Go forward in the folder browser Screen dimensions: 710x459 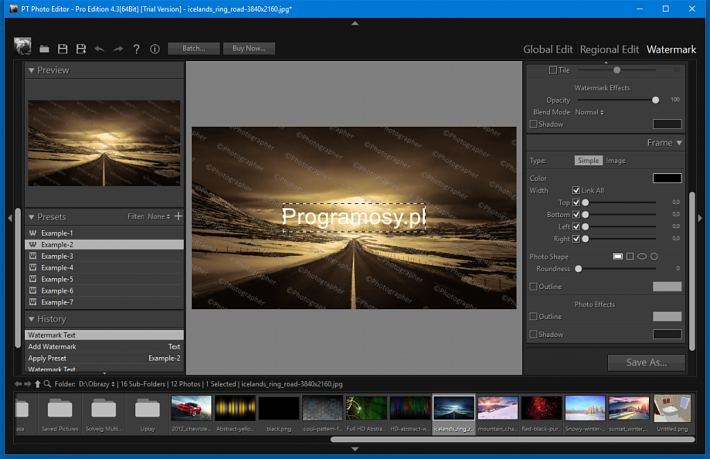28,384
